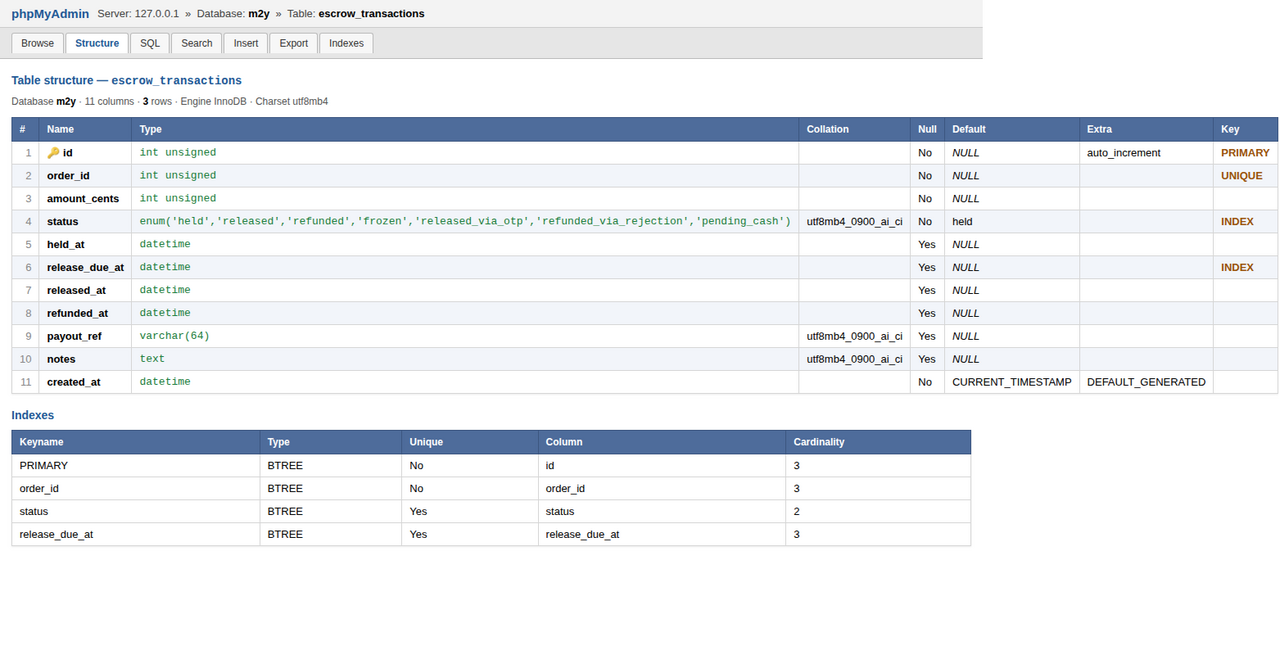1280x655 pixels.
Task: Click the Null column header
Action: (927, 129)
